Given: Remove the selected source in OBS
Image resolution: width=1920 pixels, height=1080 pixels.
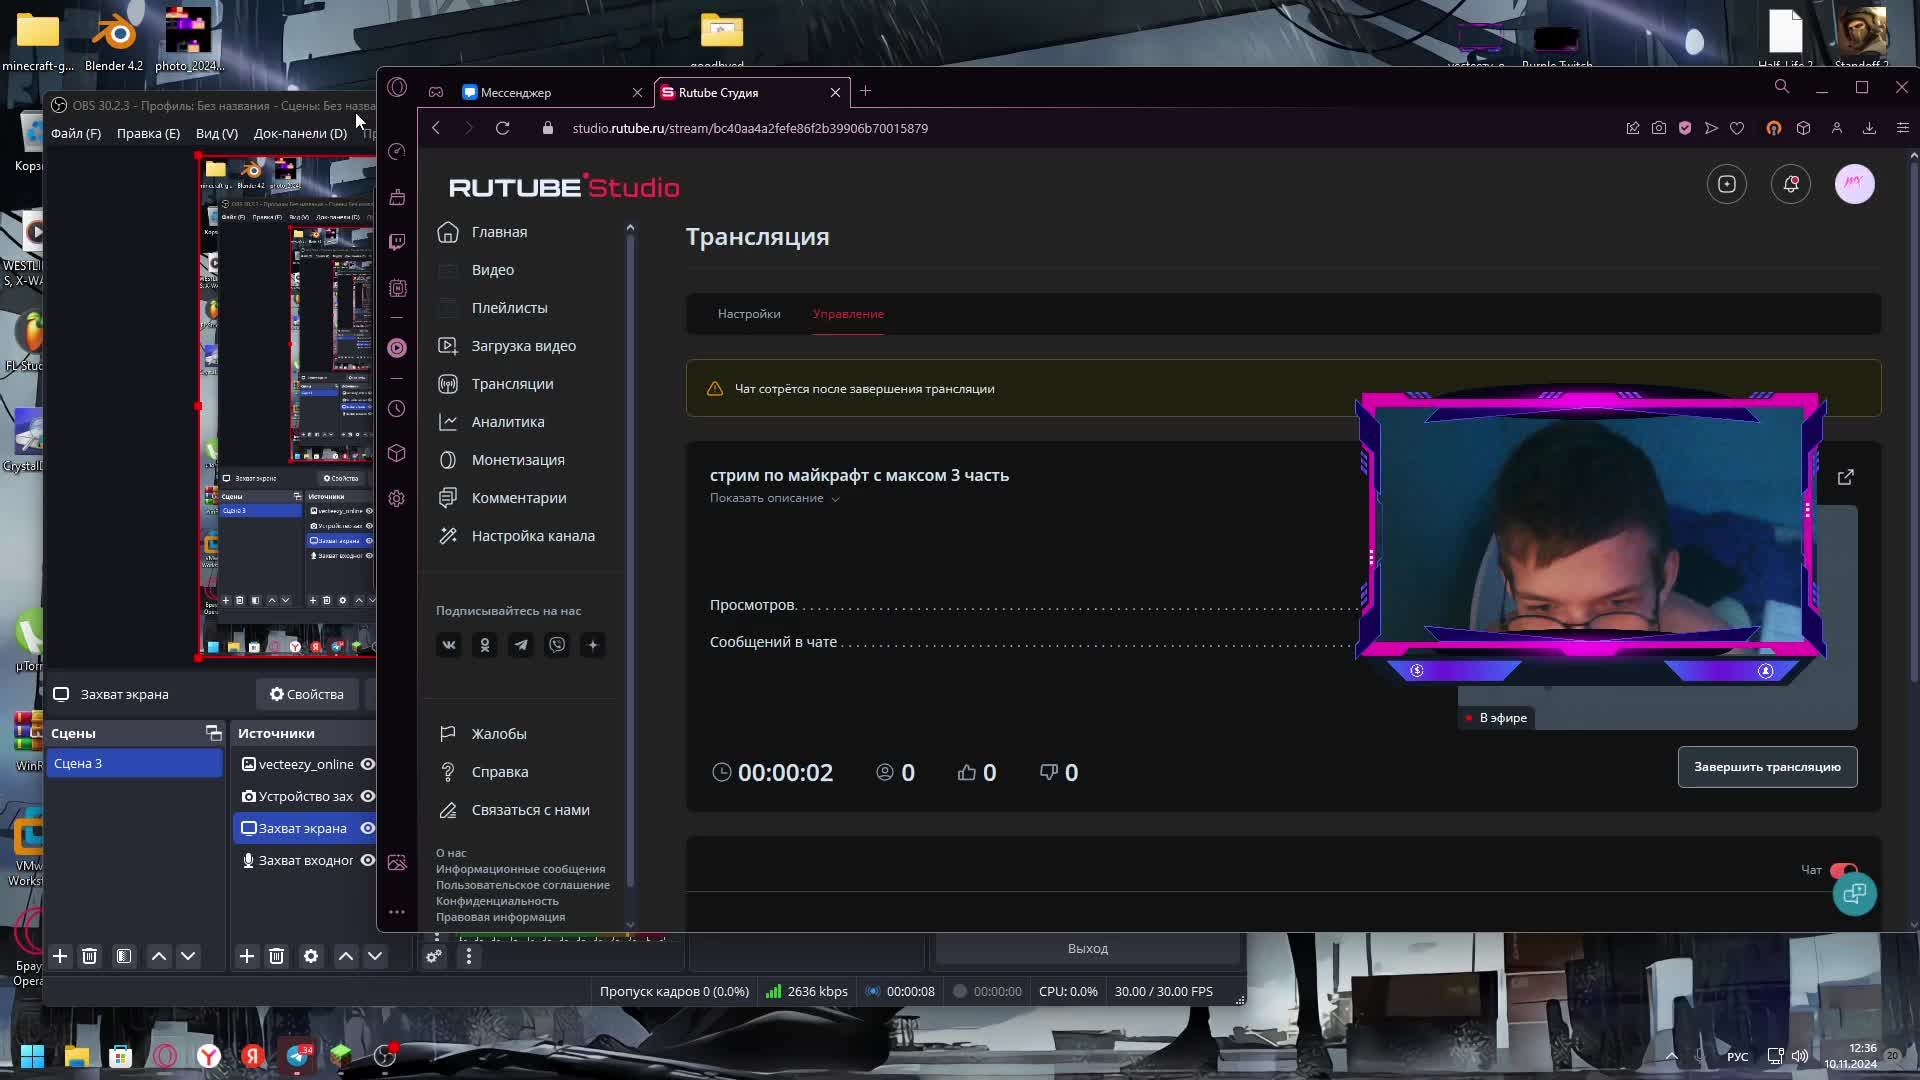Looking at the screenshot, I should click(x=277, y=957).
